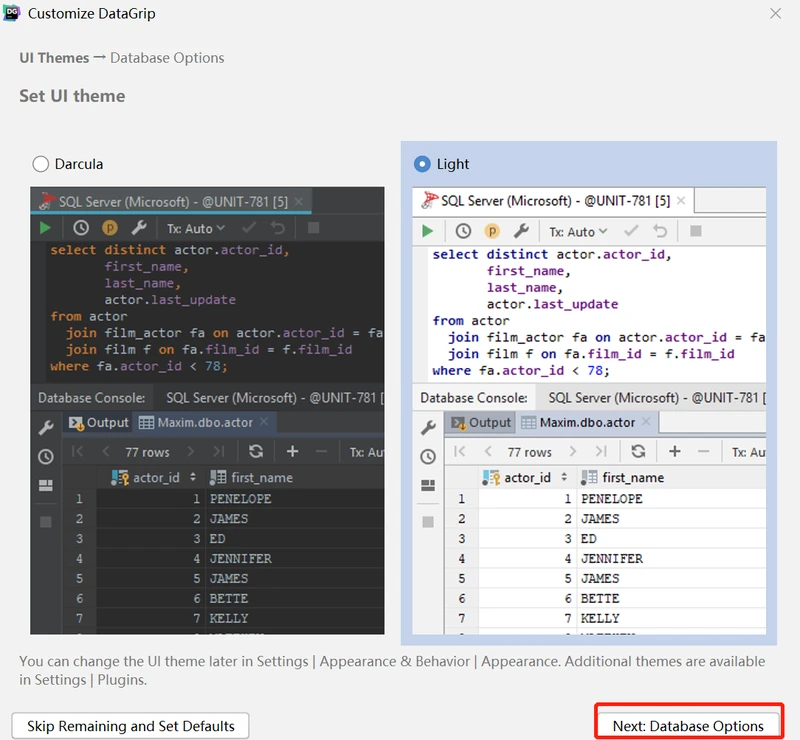Image resolution: width=800 pixels, height=740 pixels.
Task: Click sidebar layout icon in Darcula console panel
Action: click(46, 485)
